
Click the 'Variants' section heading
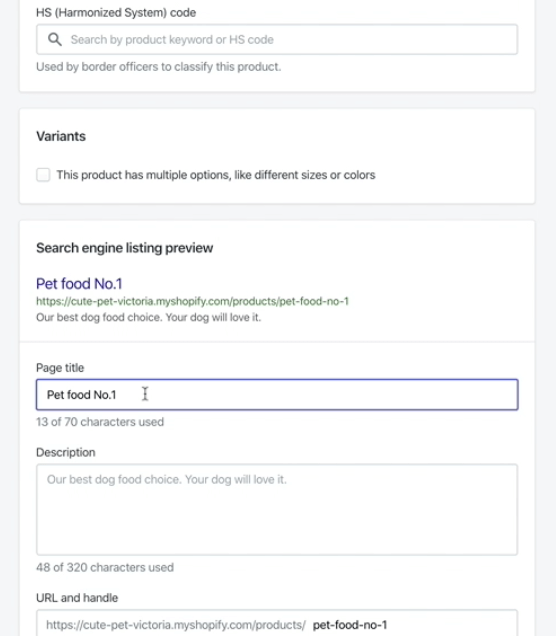coord(61,136)
